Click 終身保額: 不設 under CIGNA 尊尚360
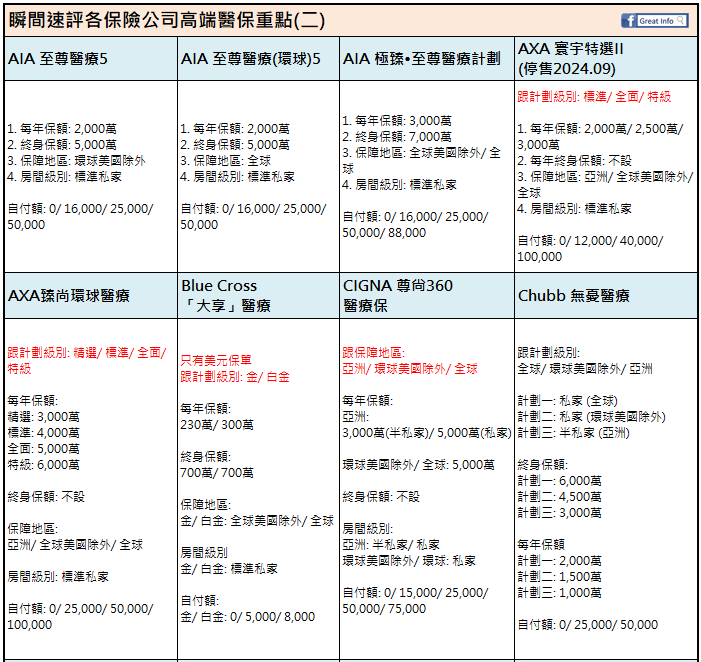This screenshot has width=701, height=662. click(381, 497)
